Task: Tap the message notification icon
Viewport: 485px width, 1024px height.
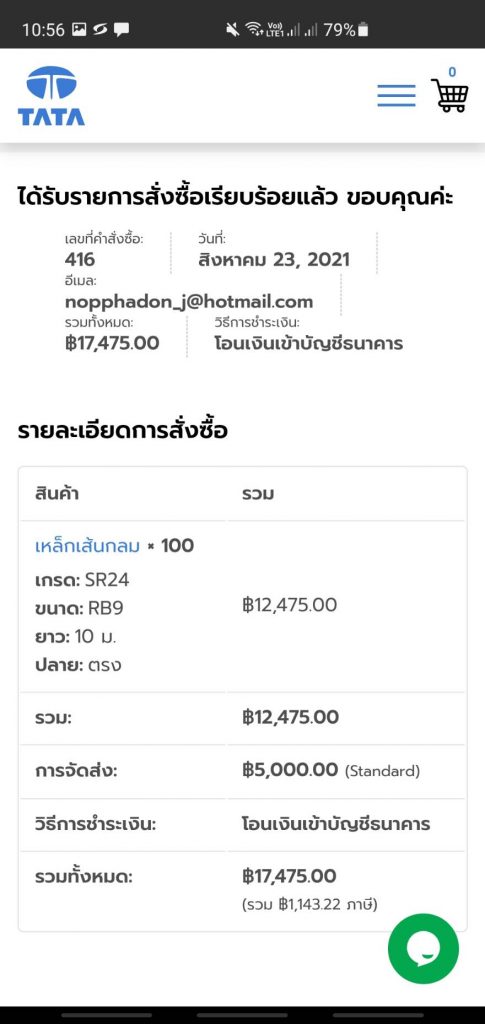Action: point(121,29)
